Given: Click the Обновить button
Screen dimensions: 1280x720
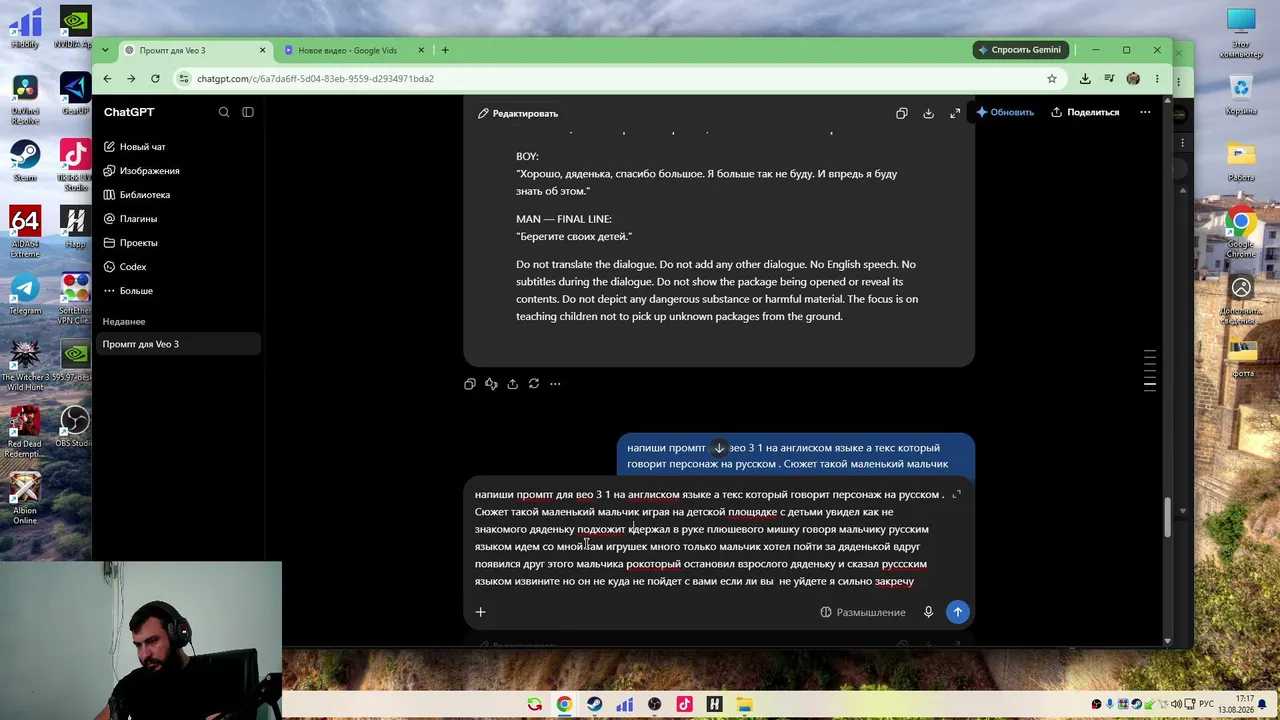Looking at the screenshot, I should point(1005,112).
